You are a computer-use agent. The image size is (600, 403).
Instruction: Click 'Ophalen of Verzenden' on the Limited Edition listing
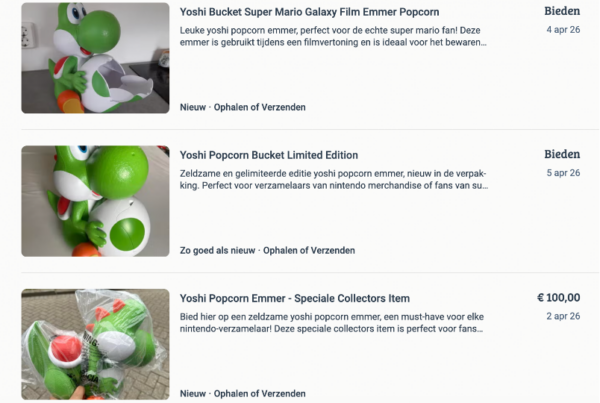pyautogui.click(x=309, y=250)
